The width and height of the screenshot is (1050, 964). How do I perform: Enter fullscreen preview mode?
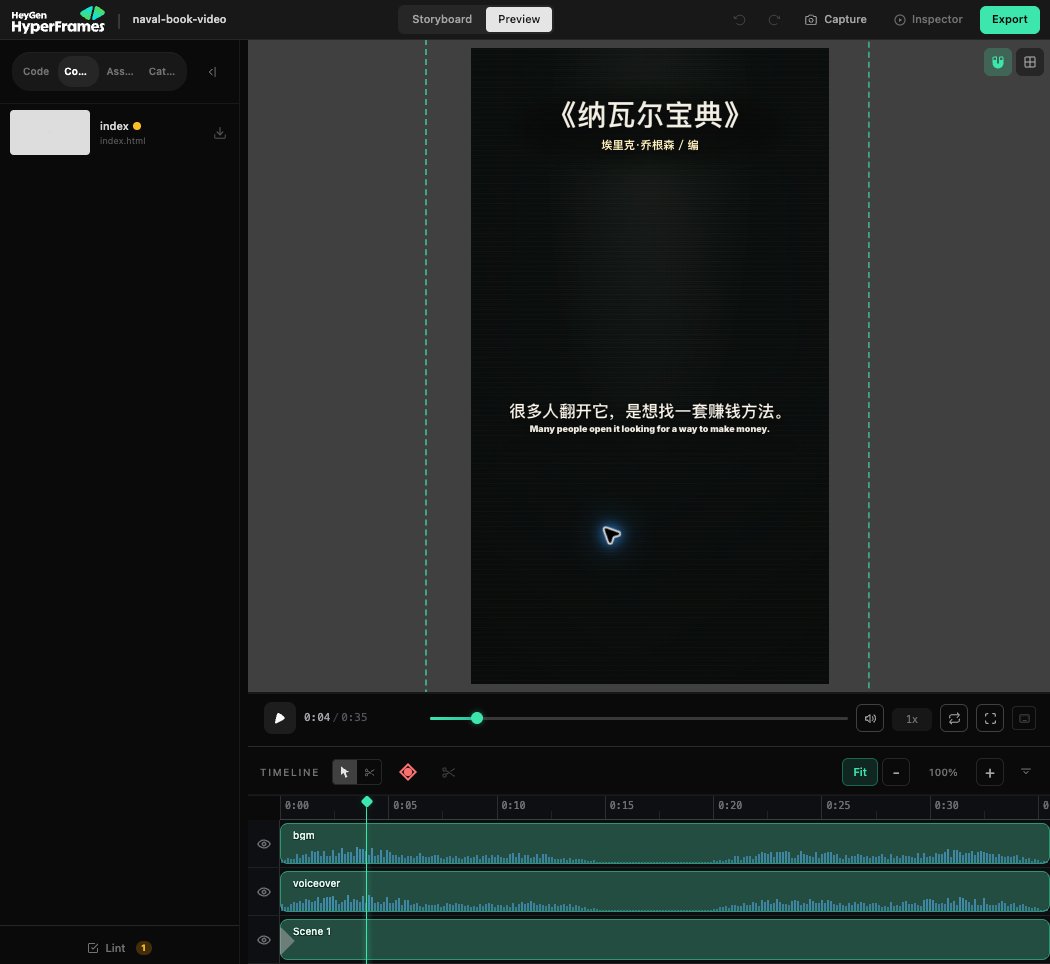[990, 718]
